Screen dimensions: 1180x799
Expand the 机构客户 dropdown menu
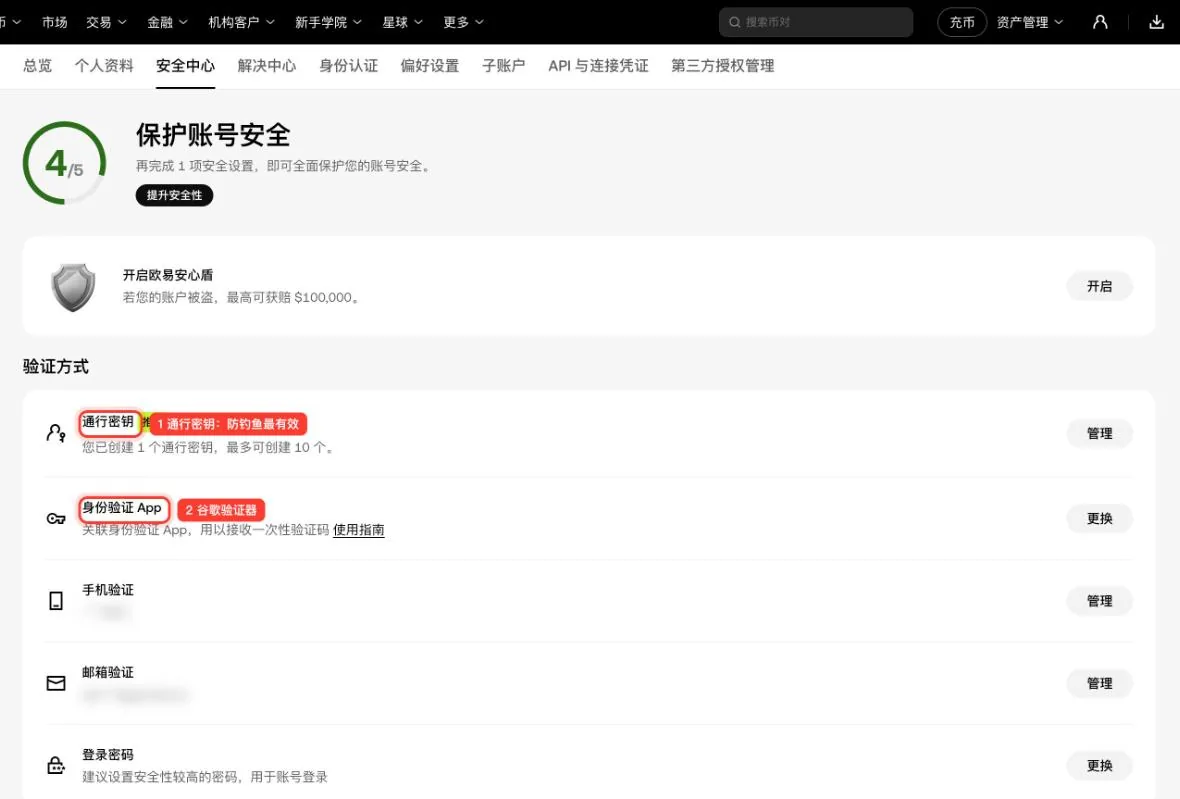(241, 23)
